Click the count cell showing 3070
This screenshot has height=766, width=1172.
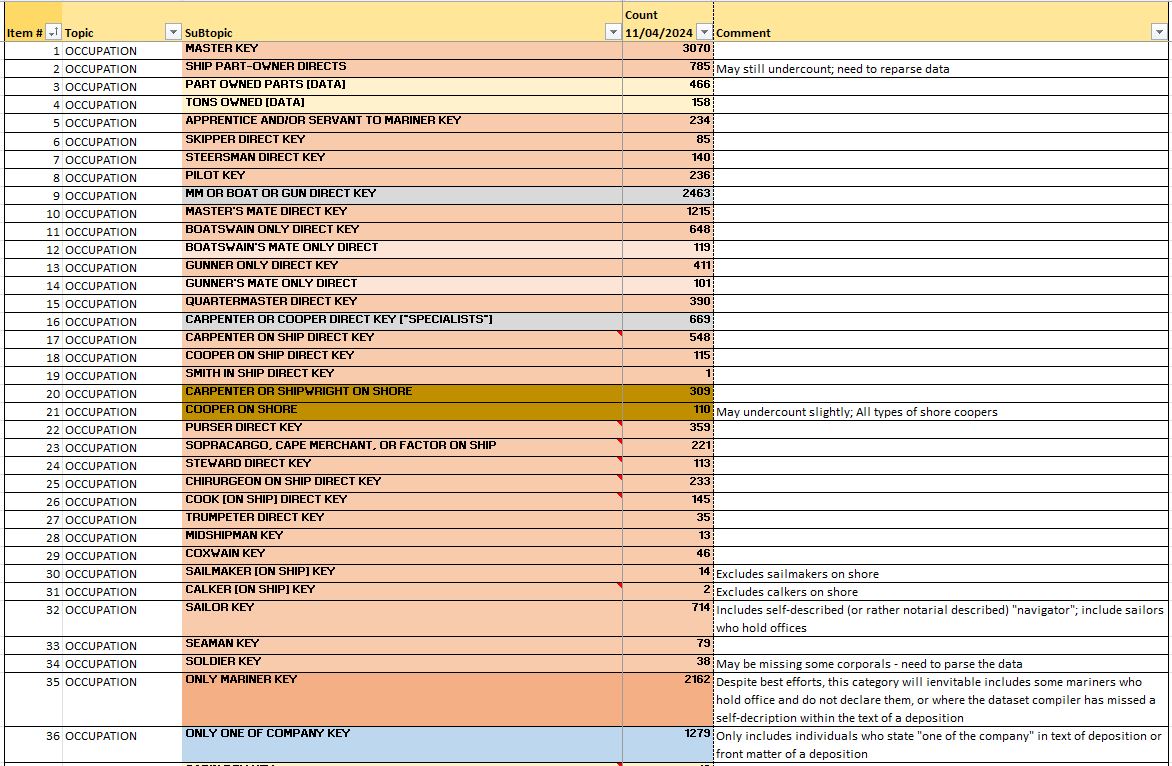(667, 49)
